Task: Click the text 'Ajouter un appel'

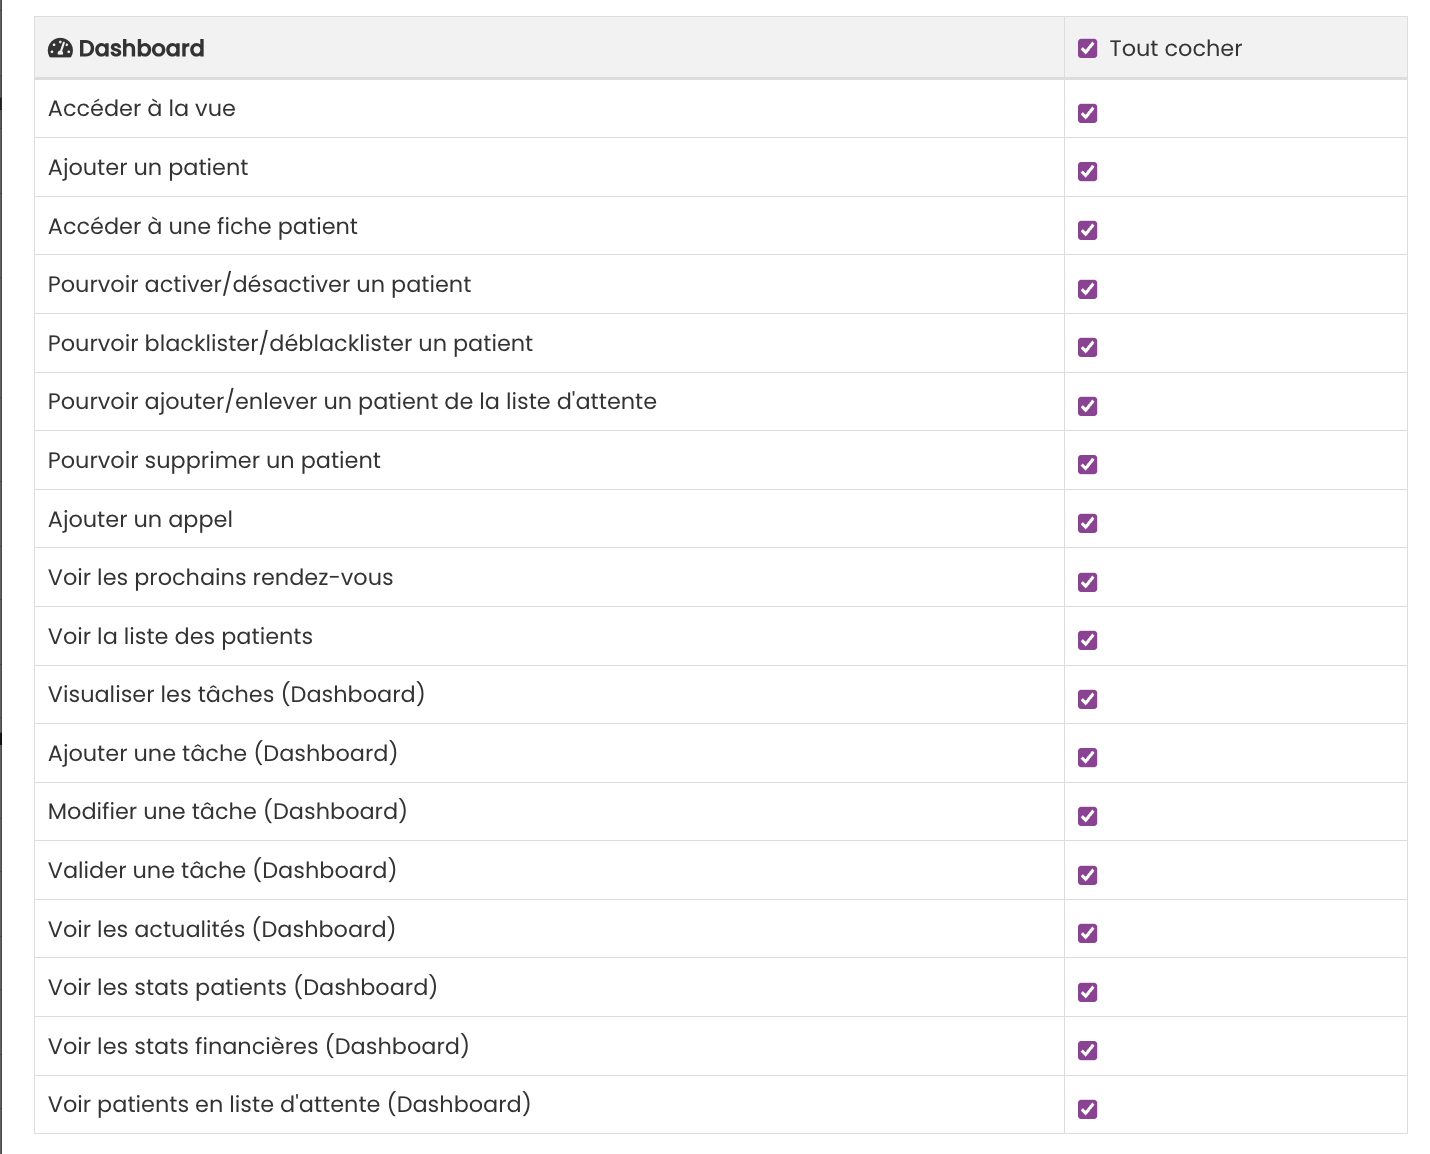Action: 140,519
